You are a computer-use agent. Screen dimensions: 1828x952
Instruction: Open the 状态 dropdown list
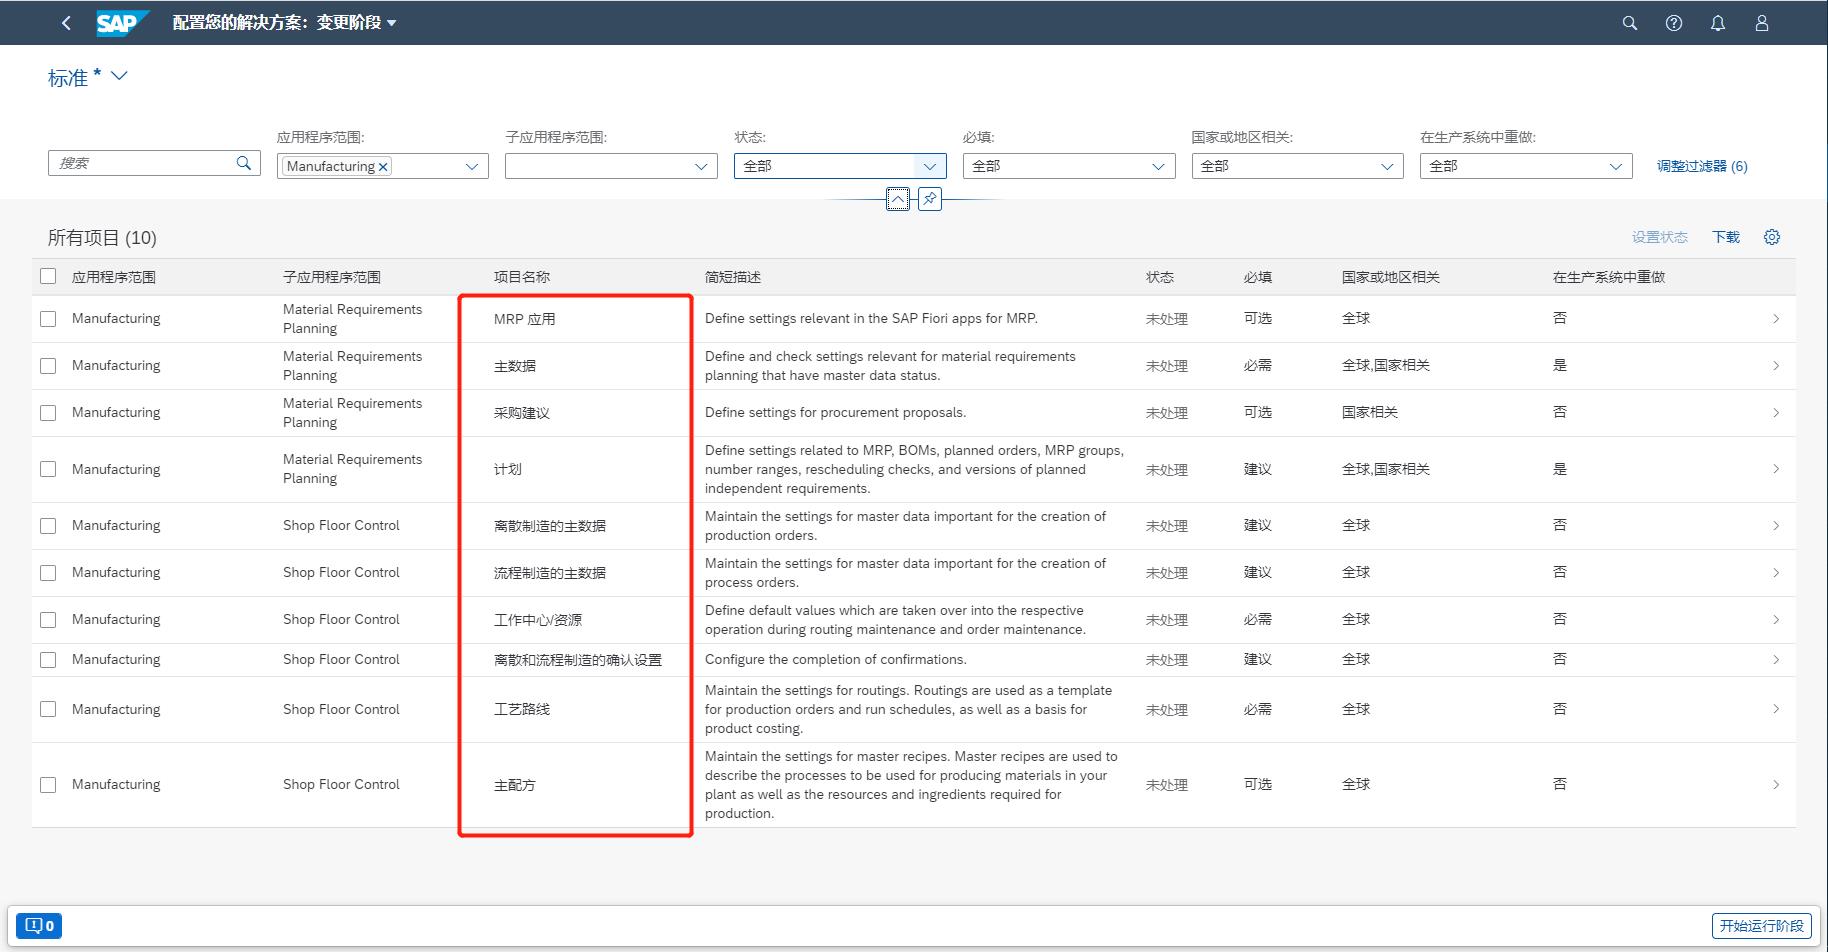pyautogui.click(x=929, y=166)
